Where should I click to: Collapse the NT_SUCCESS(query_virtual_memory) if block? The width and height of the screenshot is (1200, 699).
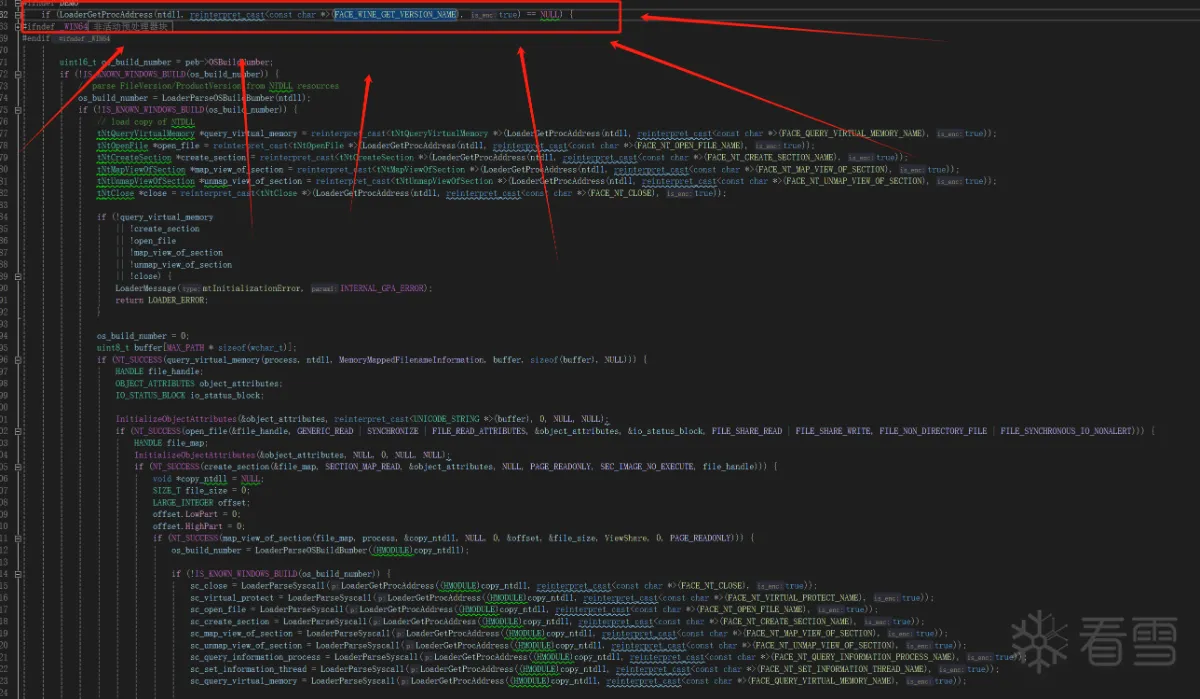18,360
